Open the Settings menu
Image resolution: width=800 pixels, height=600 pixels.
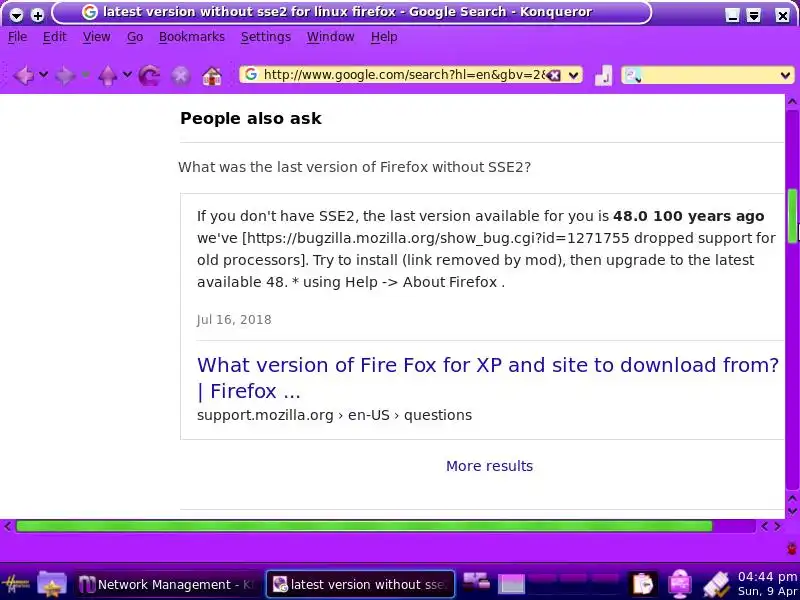point(266,37)
